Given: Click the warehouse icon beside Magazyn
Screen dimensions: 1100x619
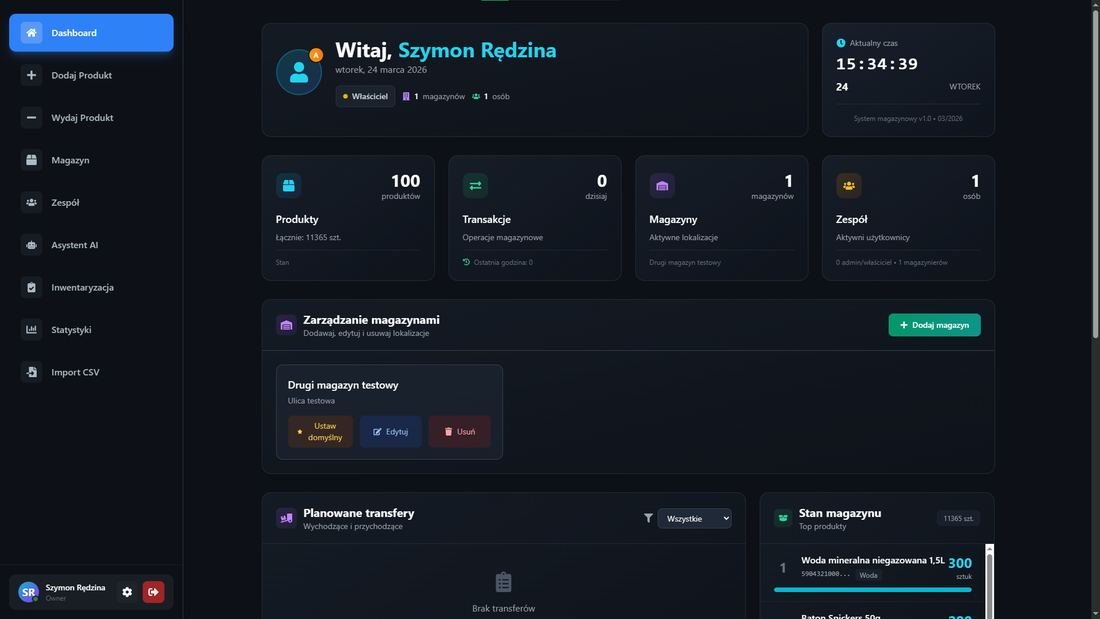Looking at the screenshot, I should 31,160.
